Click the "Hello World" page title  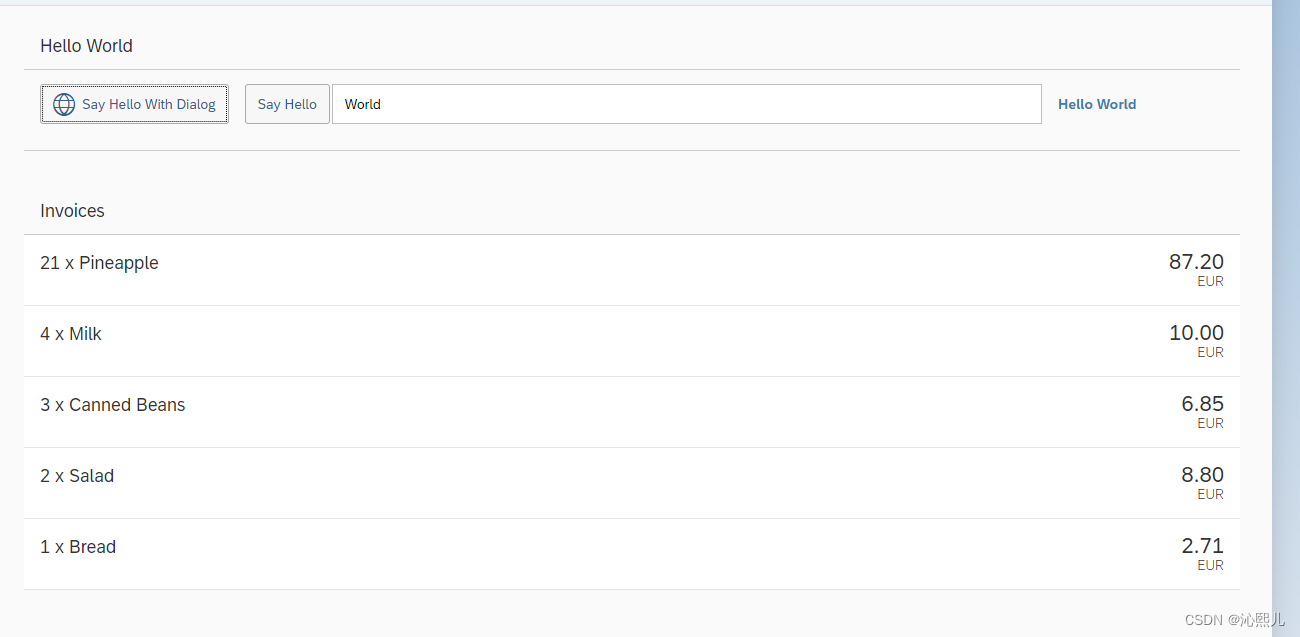point(86,46)
